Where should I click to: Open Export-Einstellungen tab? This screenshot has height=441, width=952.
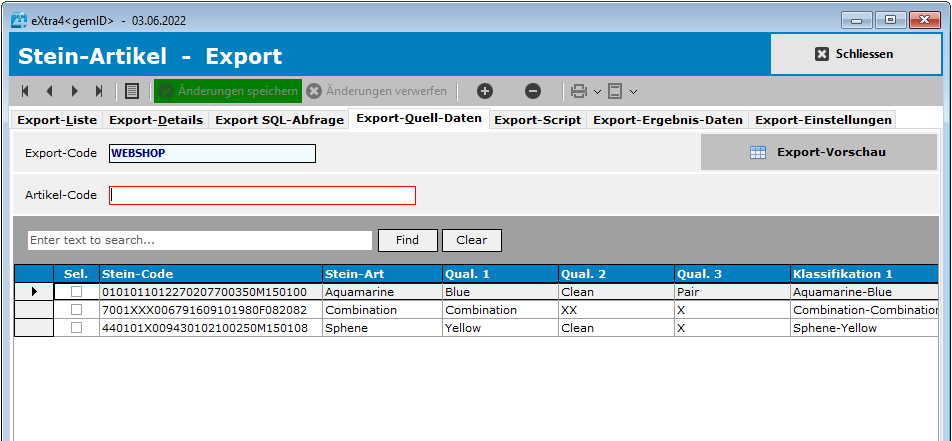click(x=823, y=120)
